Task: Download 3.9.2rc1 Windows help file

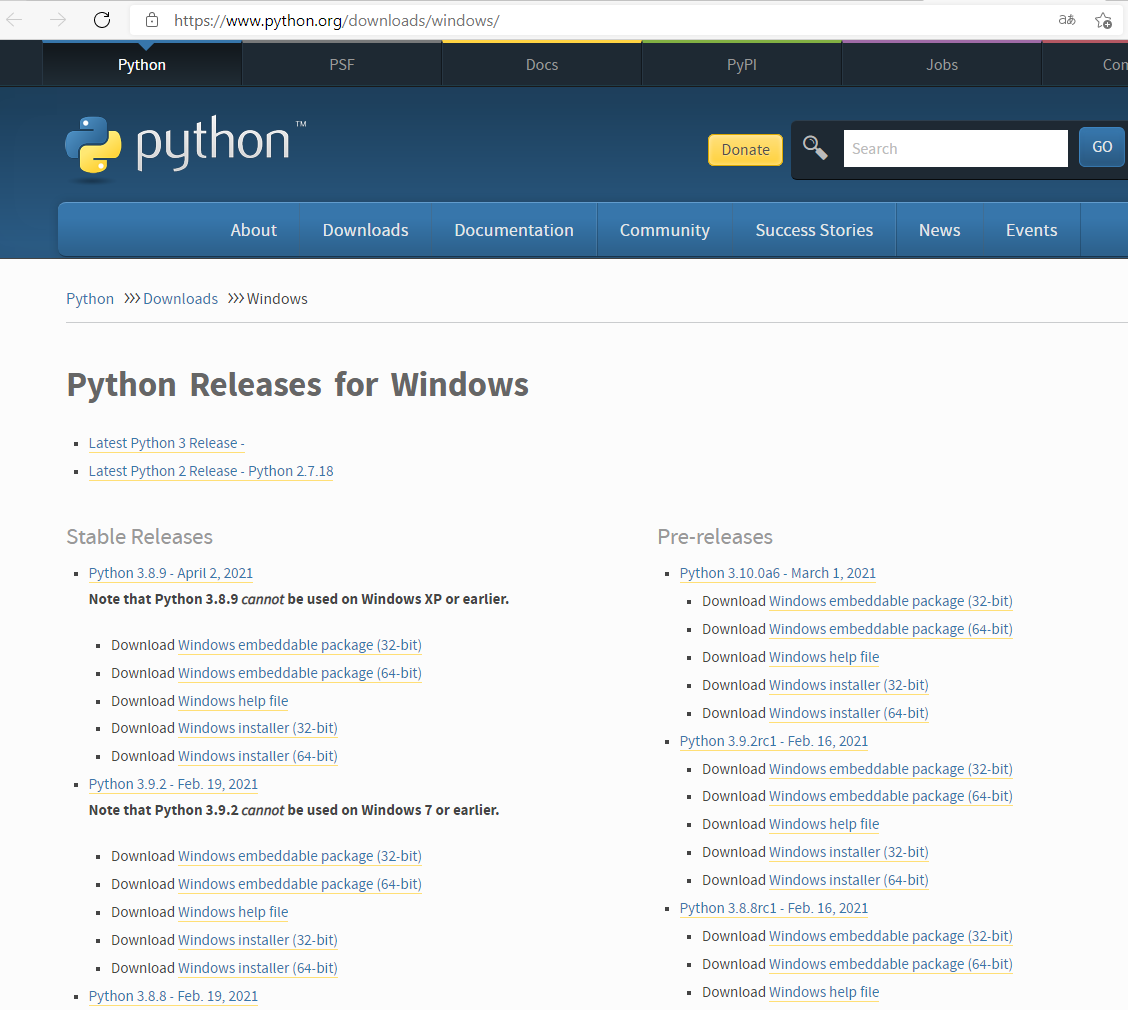Action: [824, 825]
